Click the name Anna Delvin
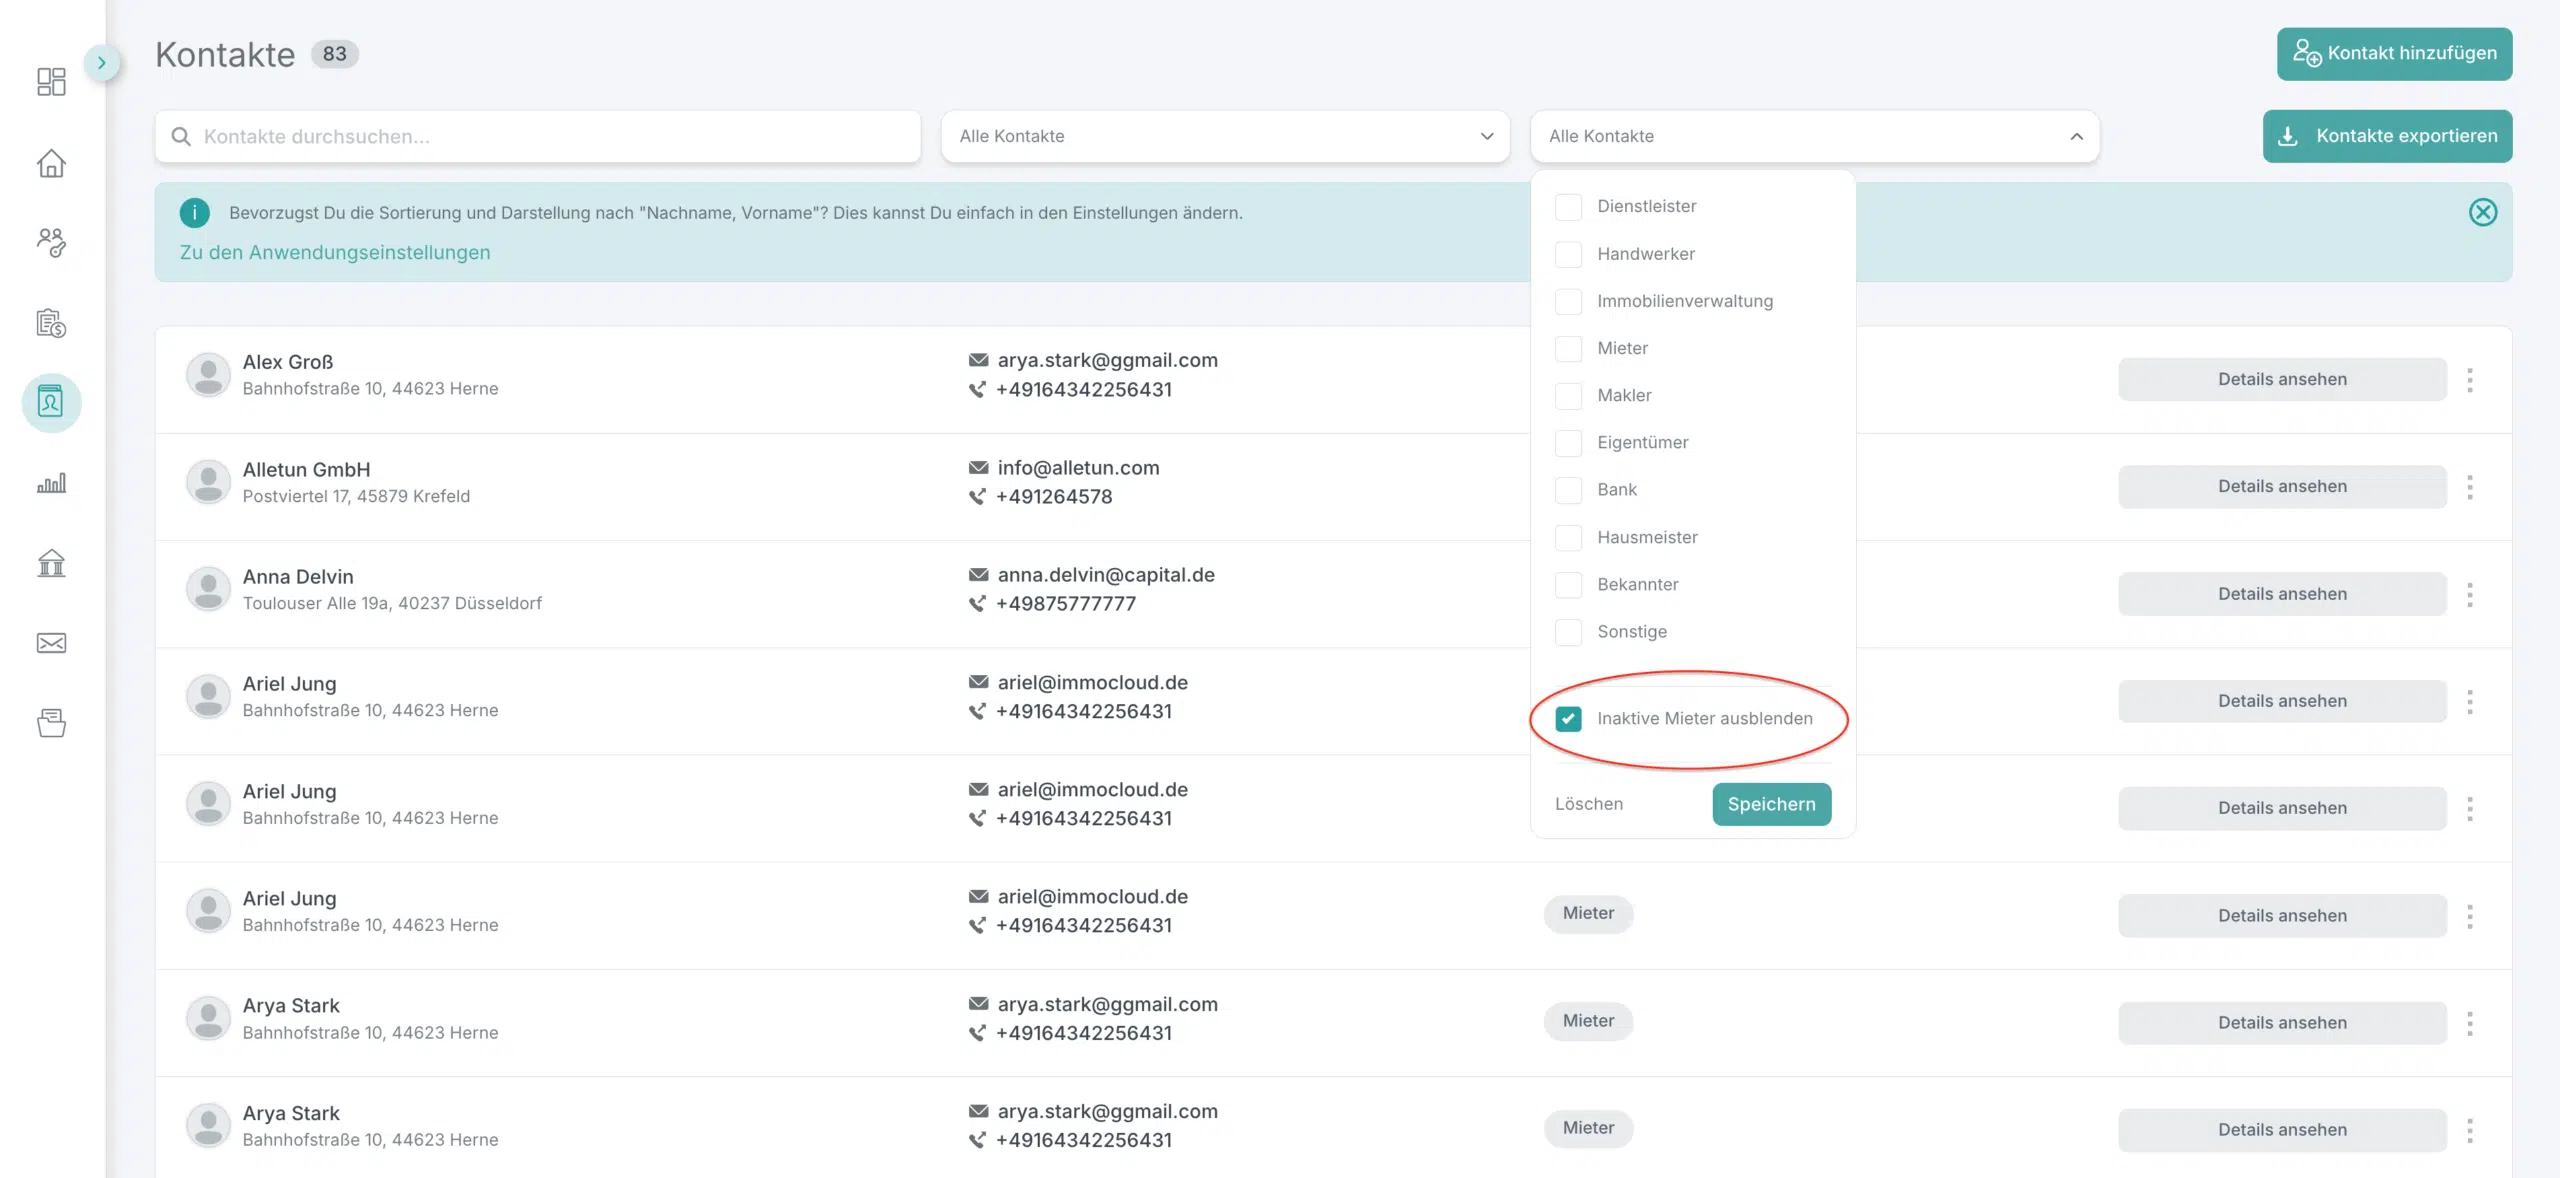This screenshot has width=2560, height=1178. pos(298,576)
